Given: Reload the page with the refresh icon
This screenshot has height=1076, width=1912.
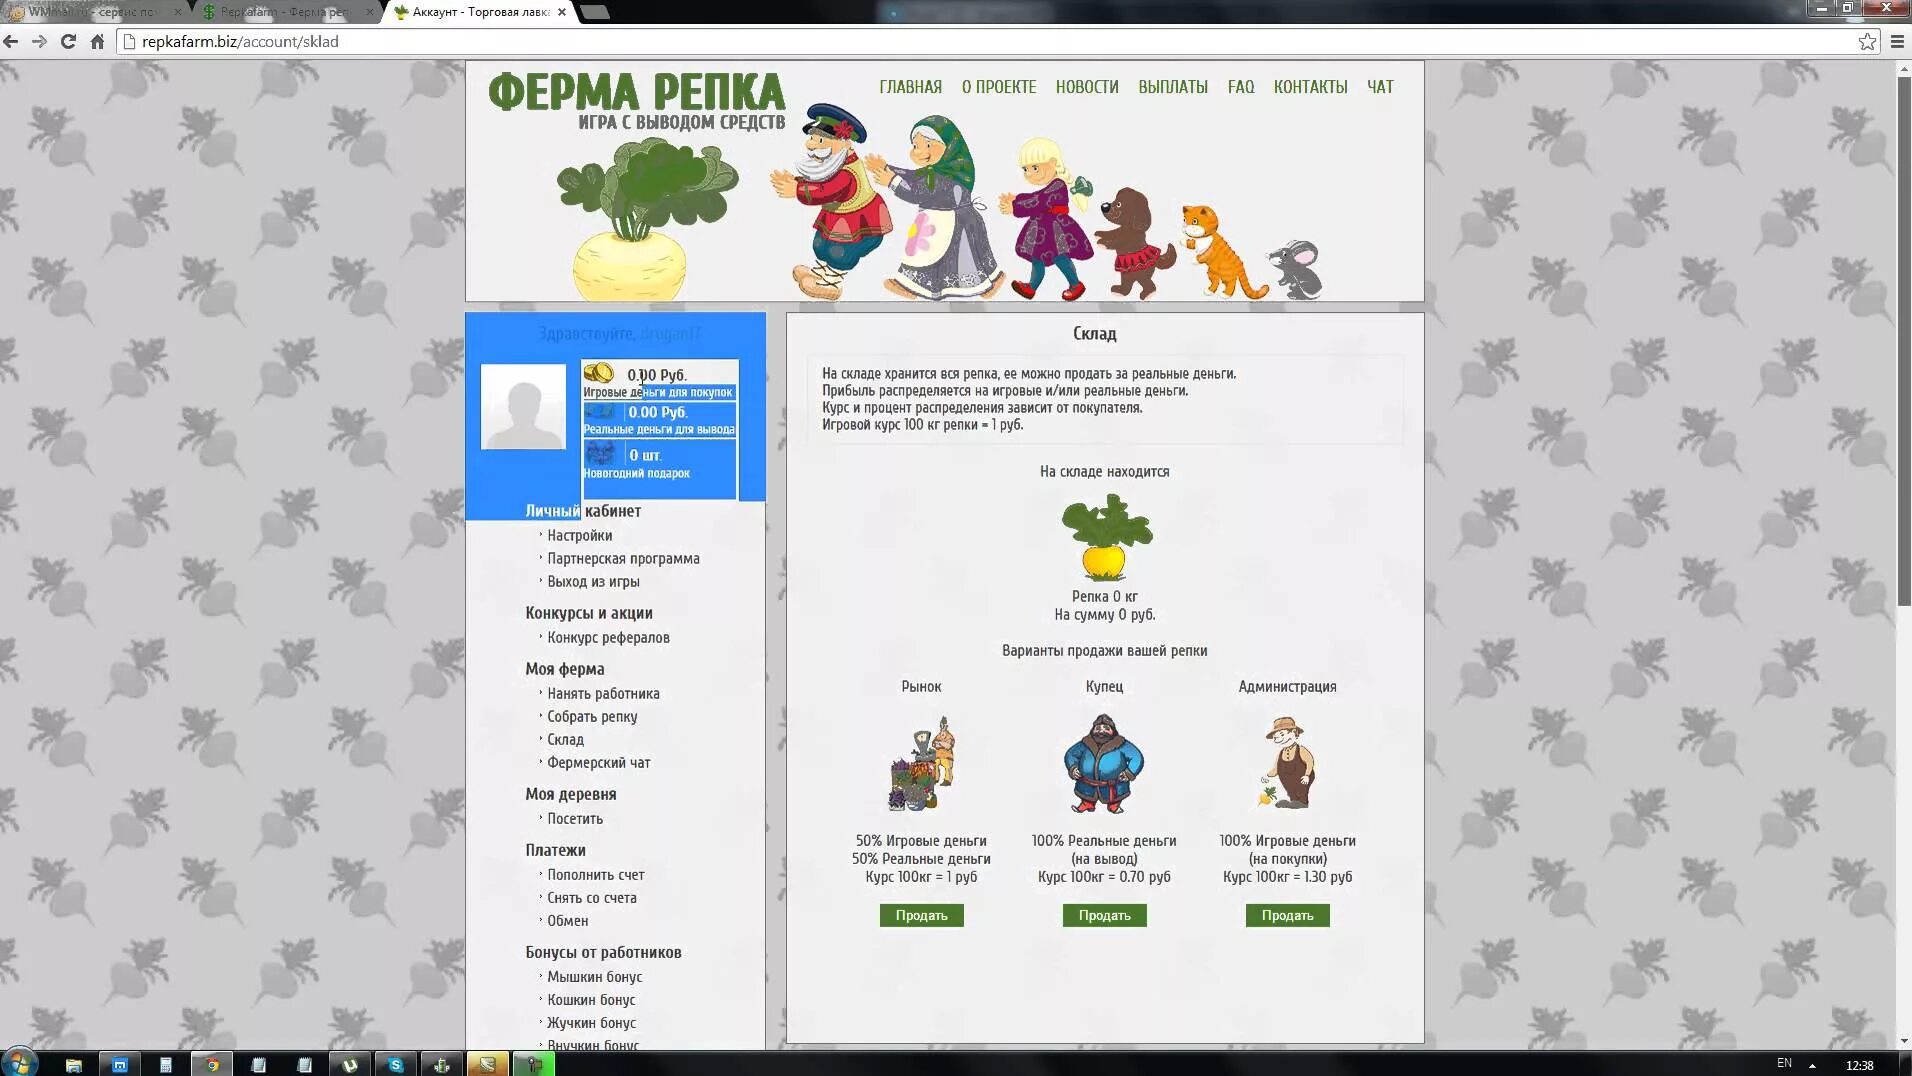Looking at the screenshot, I should [68, 41].
